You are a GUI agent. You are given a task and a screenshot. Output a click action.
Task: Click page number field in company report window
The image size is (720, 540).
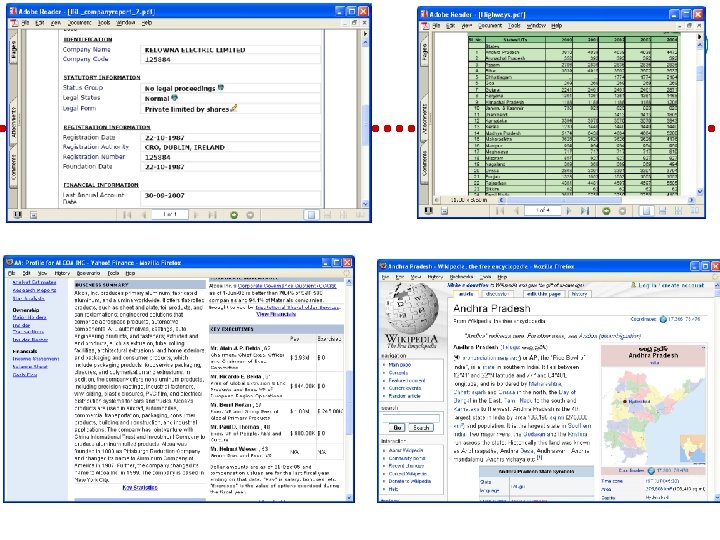pyautogui.click(x=170, y=214)
